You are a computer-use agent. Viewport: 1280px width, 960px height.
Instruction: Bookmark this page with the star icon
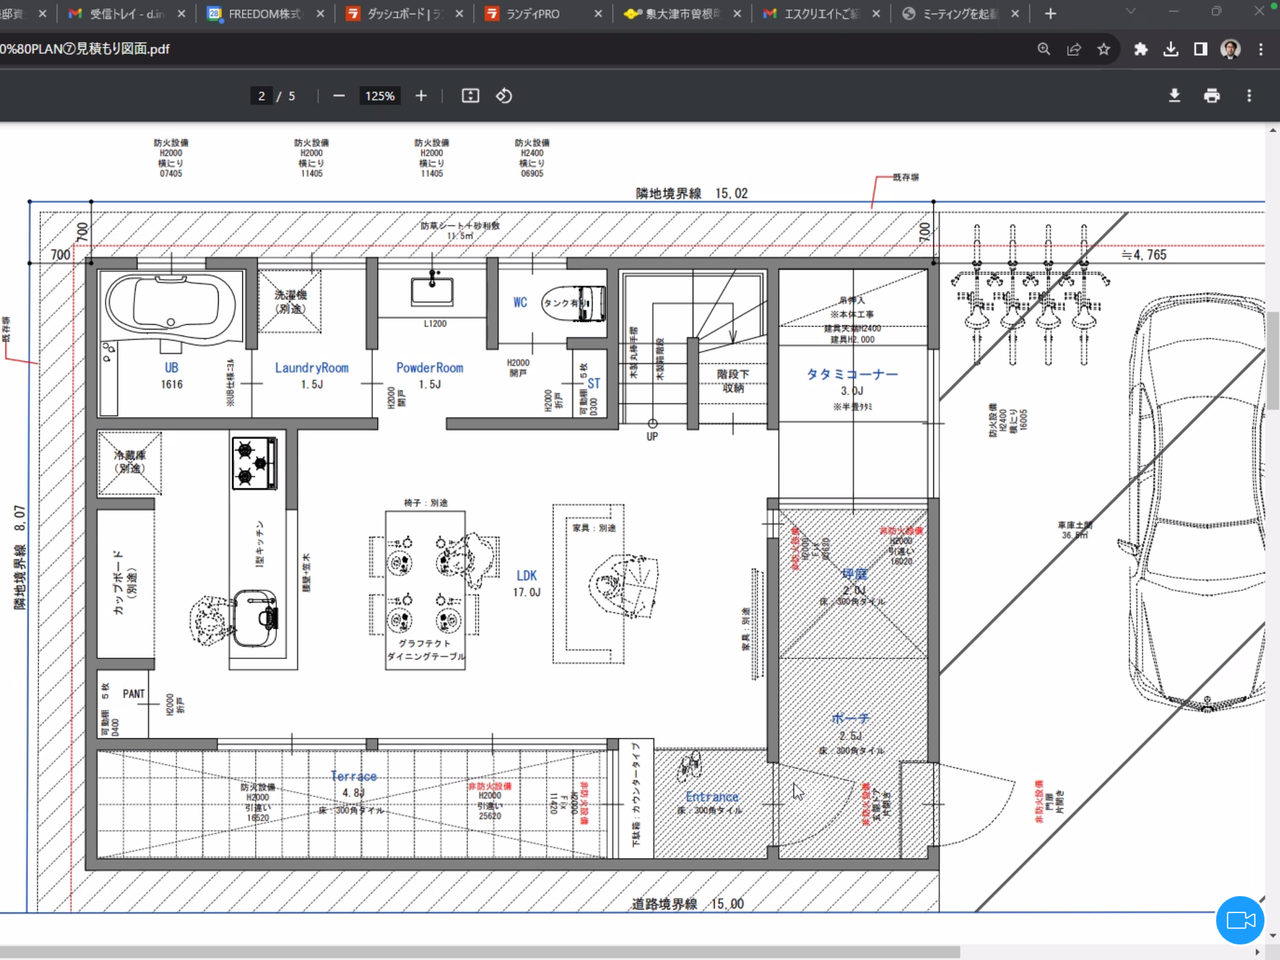click(x=1104, y=49)
